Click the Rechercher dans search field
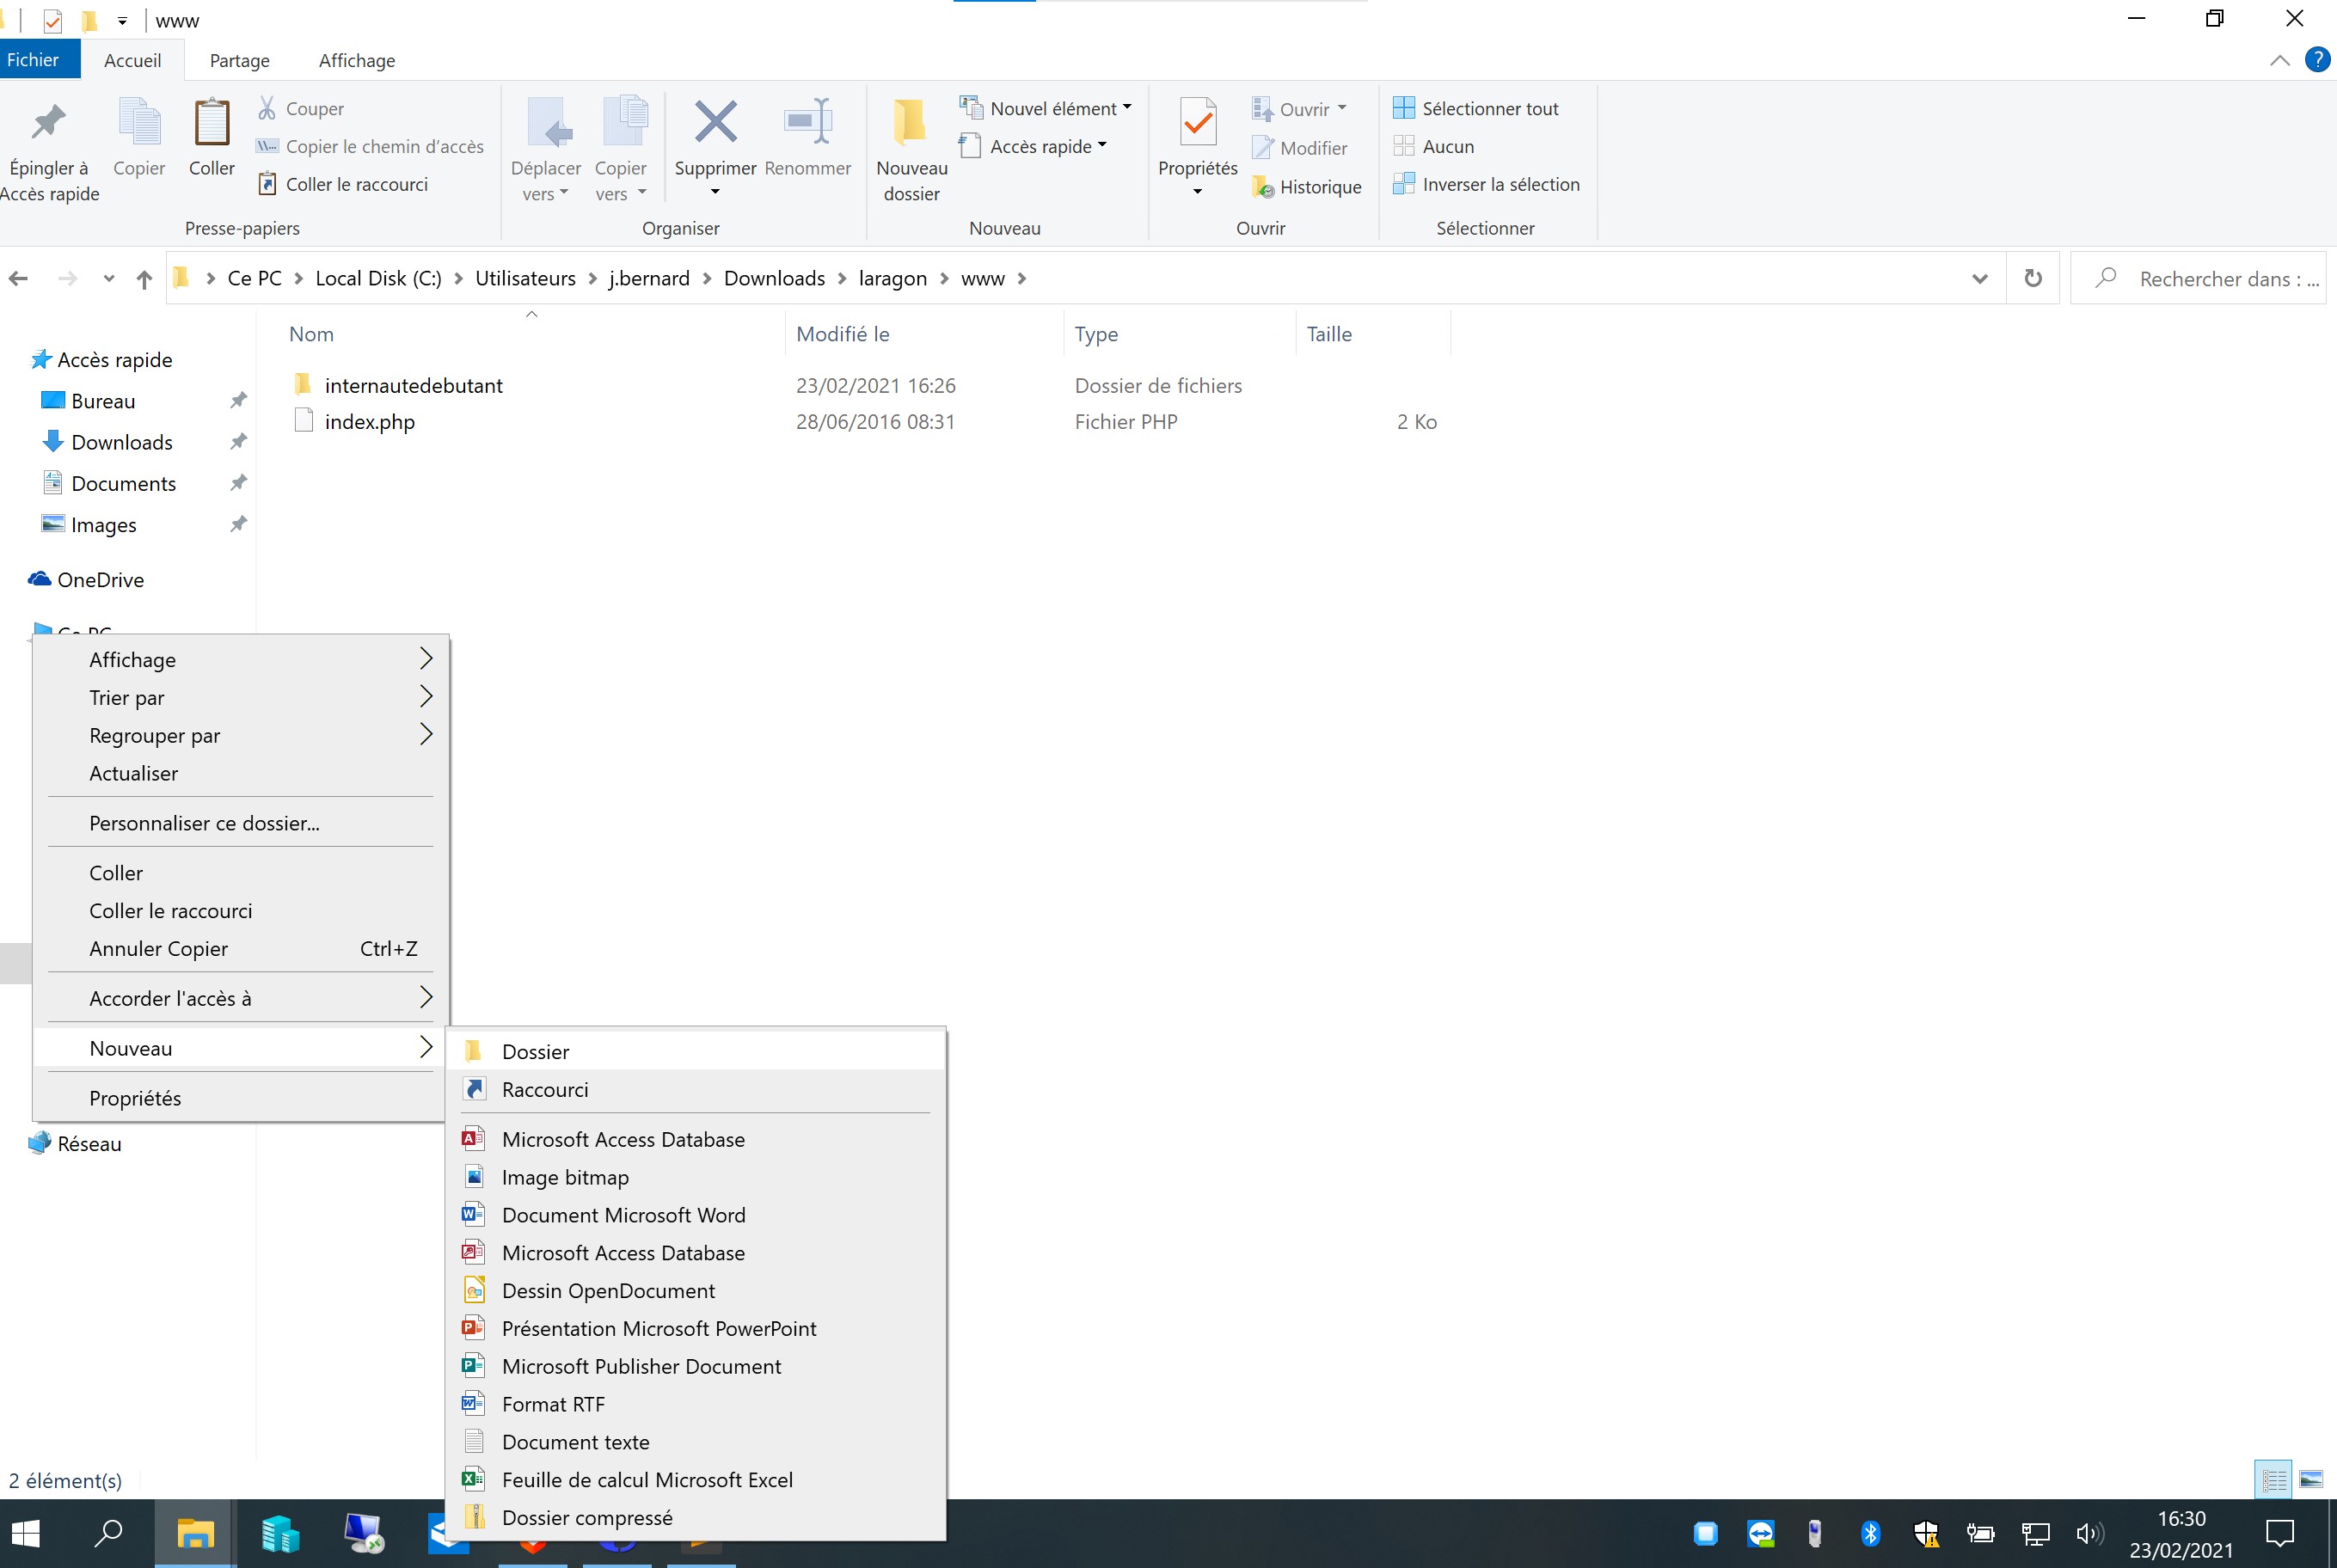 tap(2198, 278)
